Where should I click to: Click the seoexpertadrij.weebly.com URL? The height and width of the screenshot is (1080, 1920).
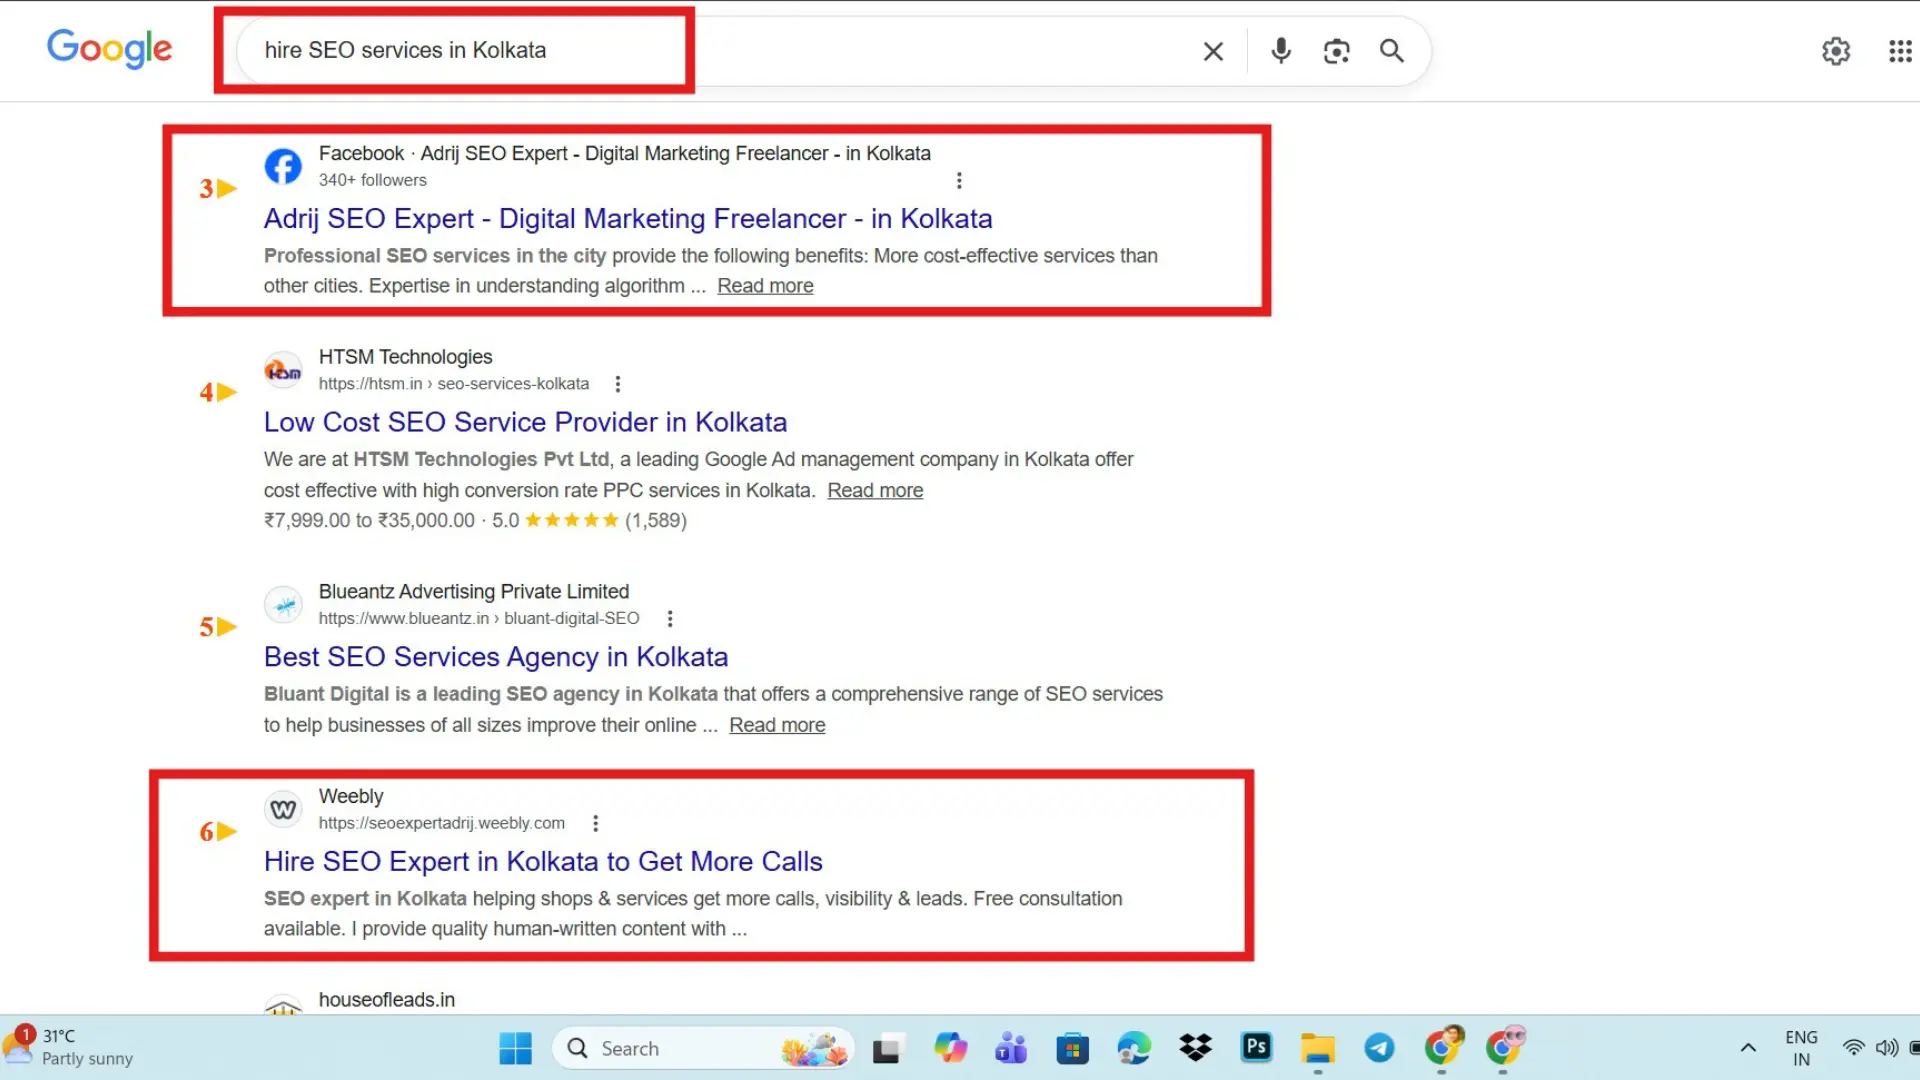coord(442,823)
